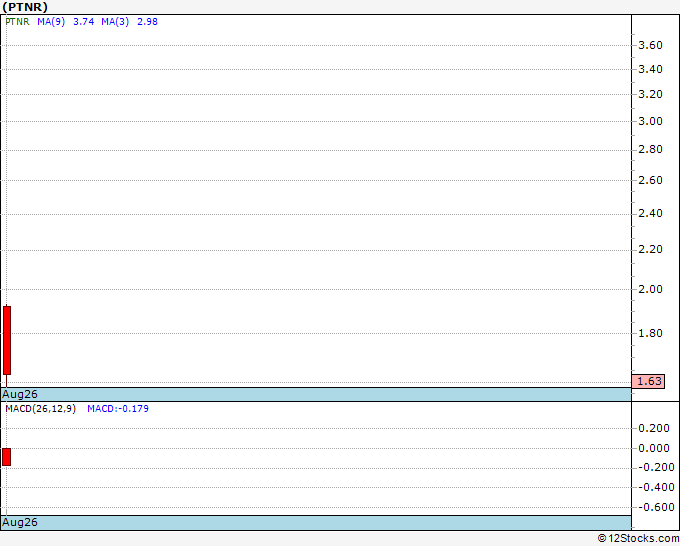Click the 2.00 price axis label
The height and width of the screenshot is (546, 680).
(x=651, y=289)
